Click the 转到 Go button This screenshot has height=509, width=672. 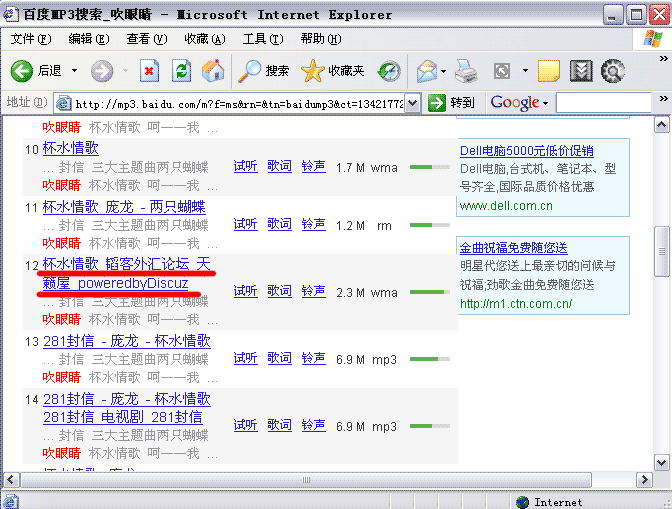pos(452,103)
